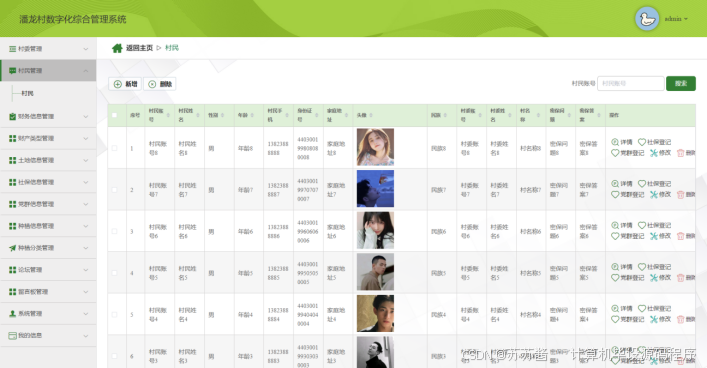The image size is (707, 368).
Task: Click 修改 tools icon in row 1
Action: coord(654,153)
